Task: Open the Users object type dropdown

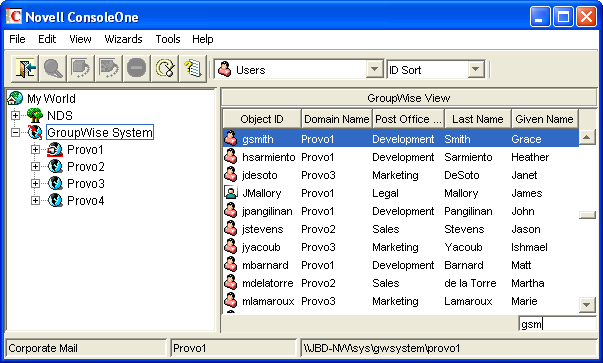Action: [374, 70]
